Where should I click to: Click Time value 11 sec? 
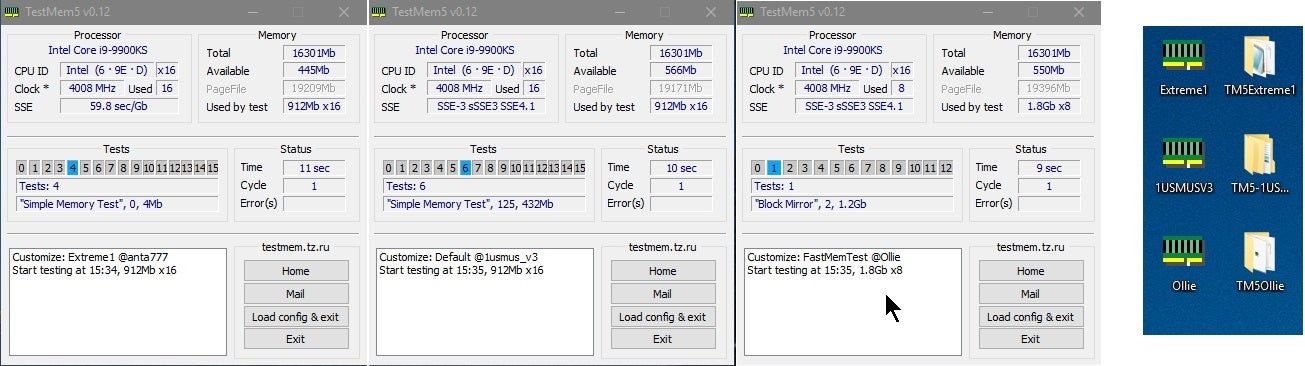coord(313,168)
